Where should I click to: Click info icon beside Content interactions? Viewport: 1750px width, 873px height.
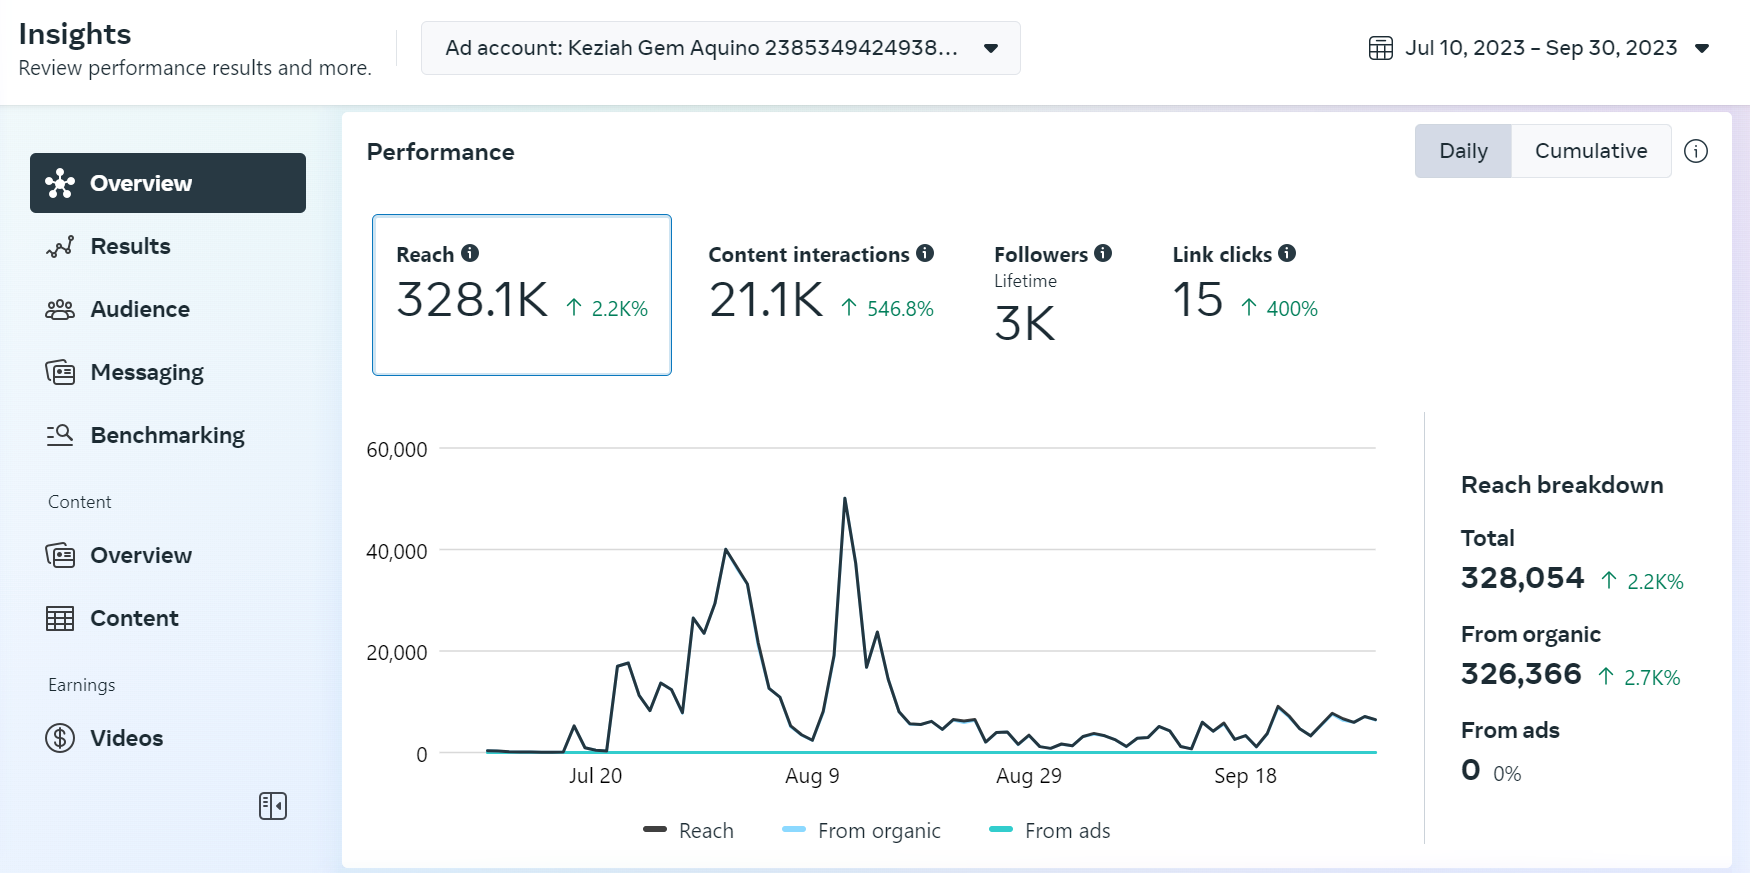[x=925, y=253]
